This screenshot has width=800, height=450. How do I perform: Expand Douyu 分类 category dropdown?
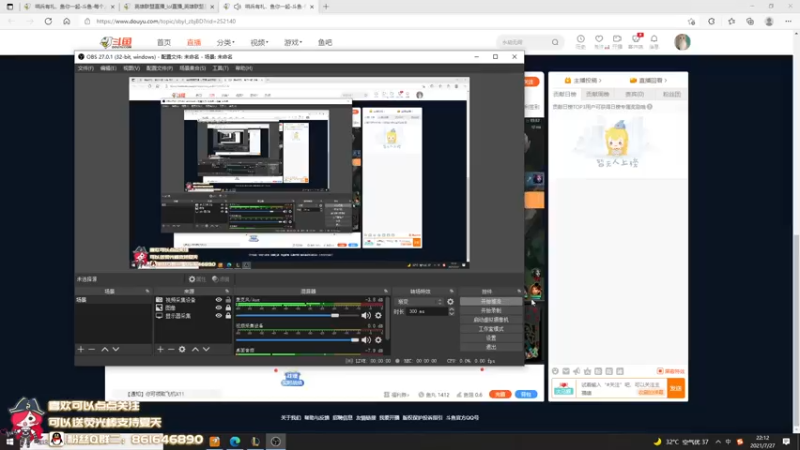click(x=226, y=42)
